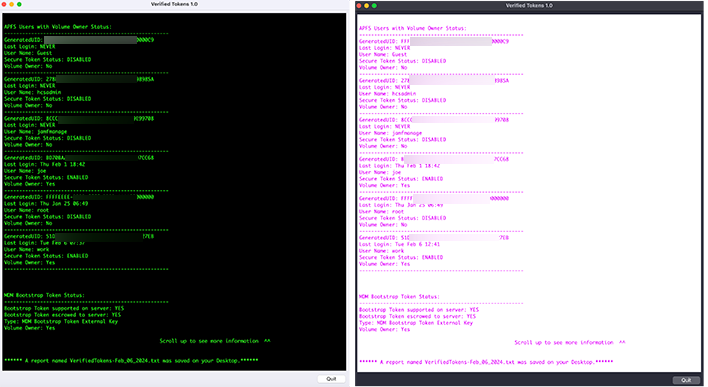
Task: Click magenta Secure Token Status ENABLED under joe
Action: pyautogui.click(x=401, y=179)
